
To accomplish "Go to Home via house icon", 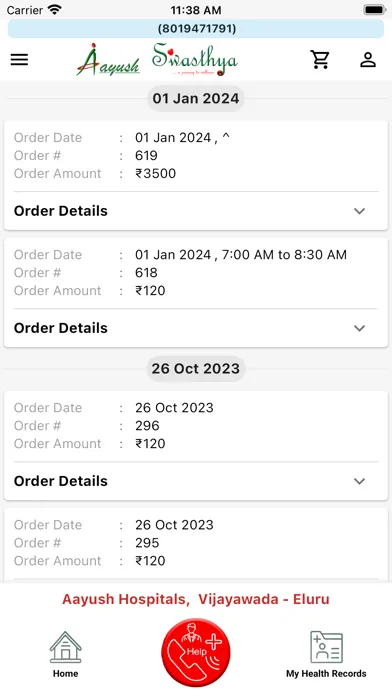I will (66, 648).
